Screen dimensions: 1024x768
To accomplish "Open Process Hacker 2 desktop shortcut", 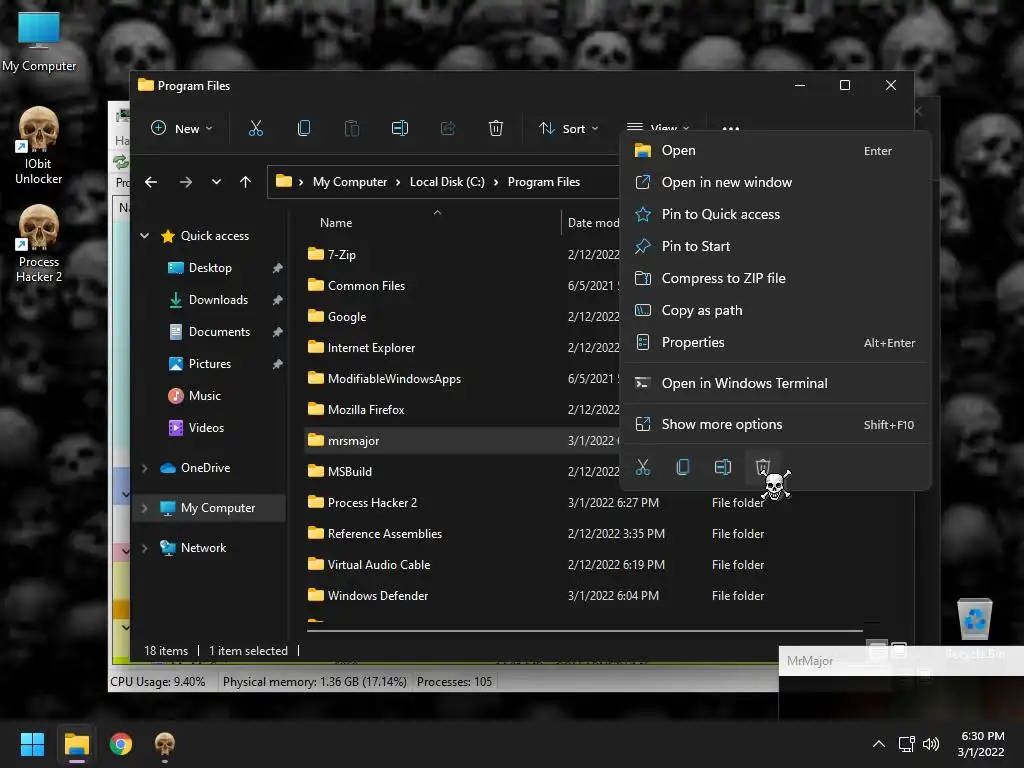I will (39, 244).
